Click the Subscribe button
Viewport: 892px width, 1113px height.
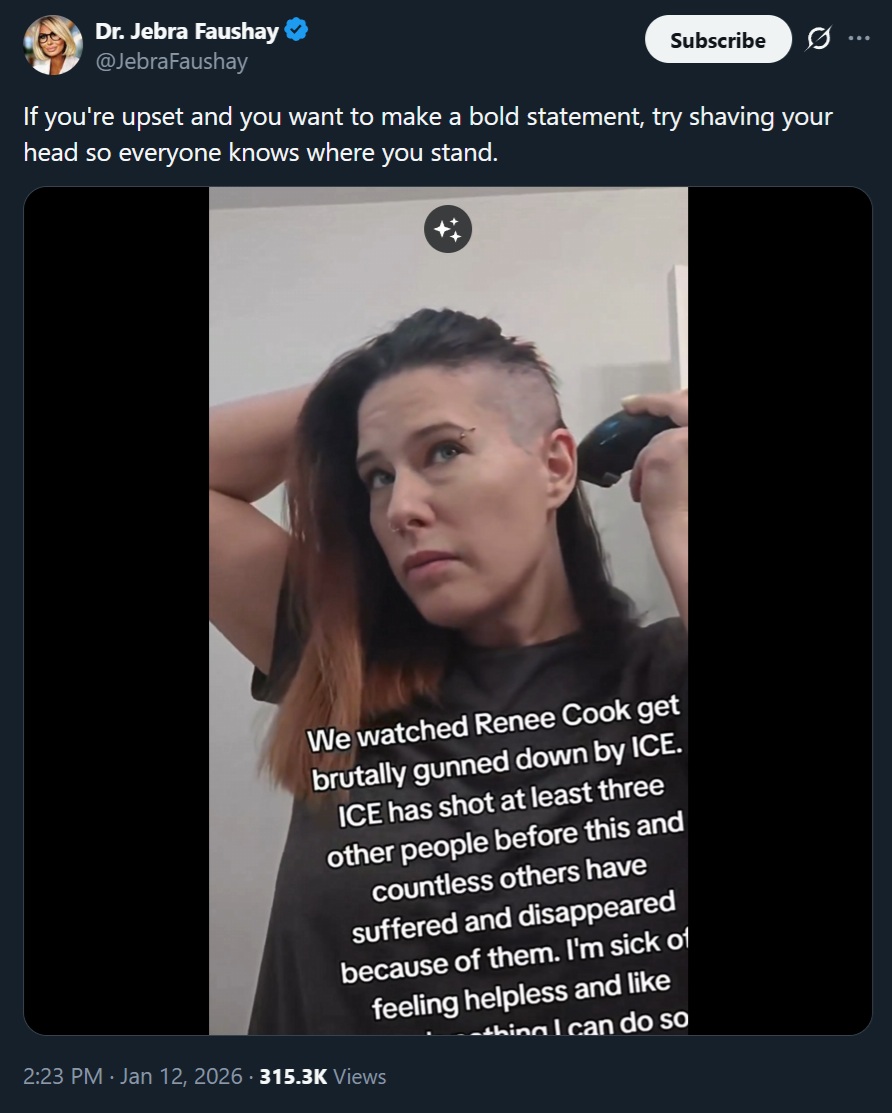point(717,40)
